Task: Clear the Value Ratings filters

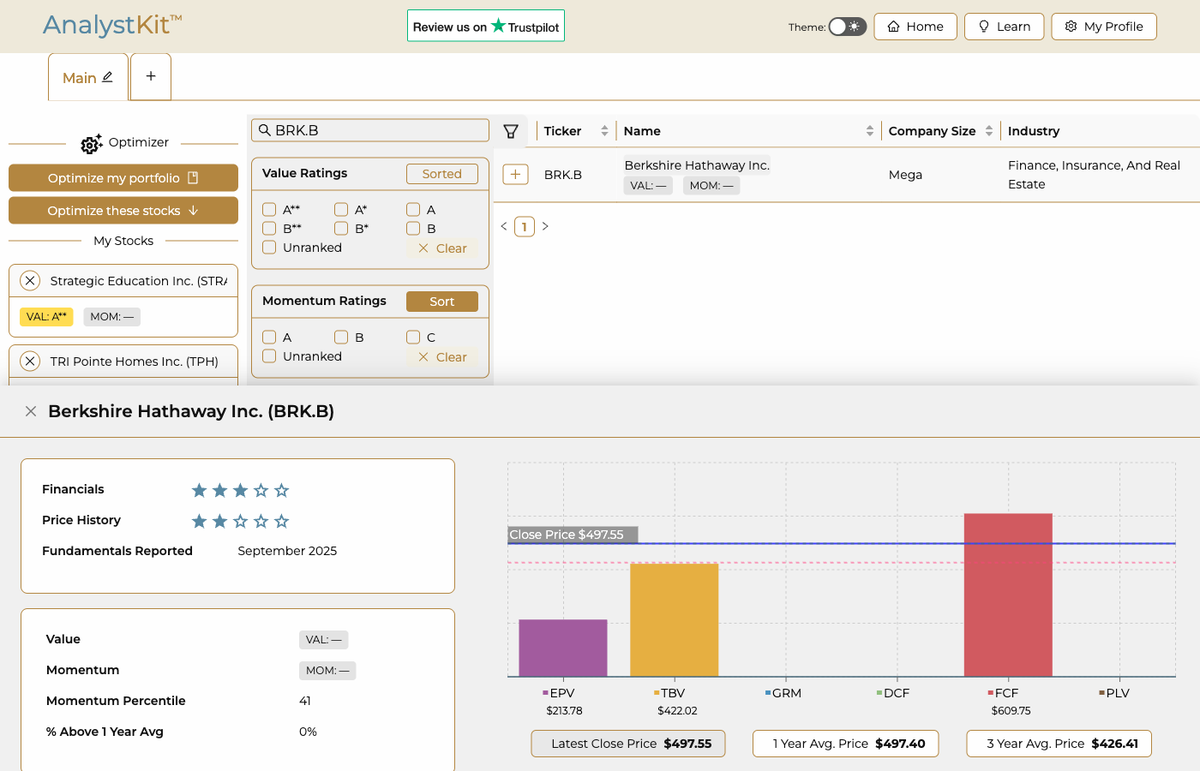Action: [442, 248]
